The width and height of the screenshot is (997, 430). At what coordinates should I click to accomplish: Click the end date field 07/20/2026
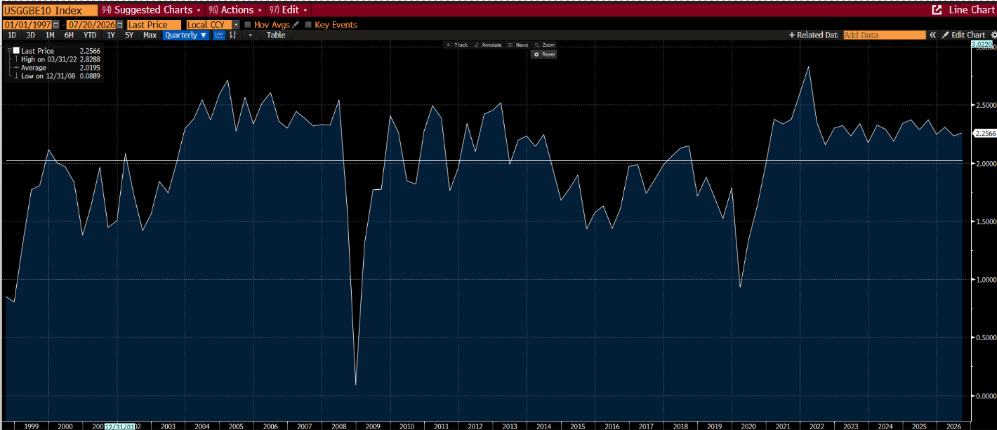[91, 25]
